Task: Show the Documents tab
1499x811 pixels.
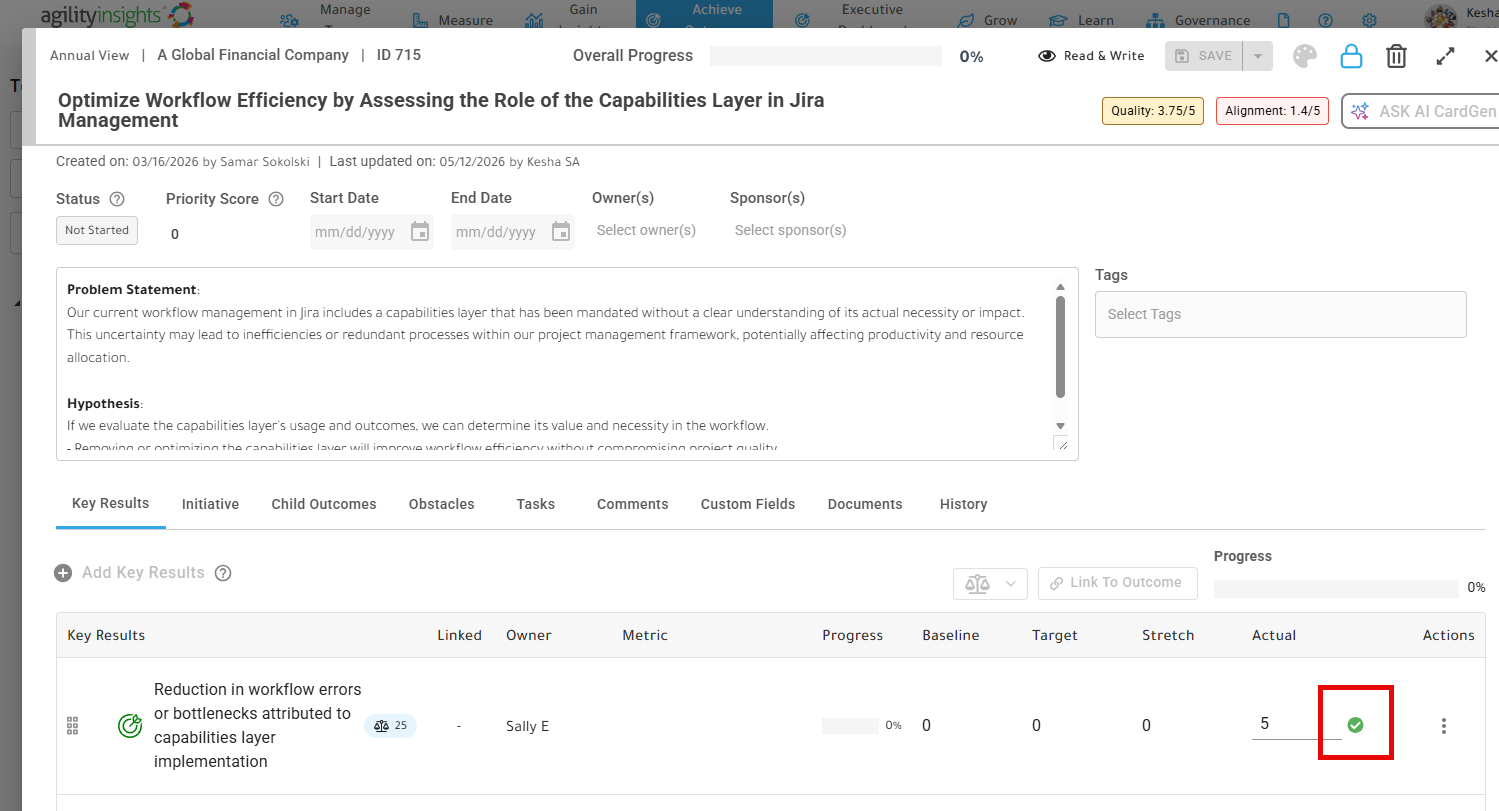Action: [x=865, y=504]
